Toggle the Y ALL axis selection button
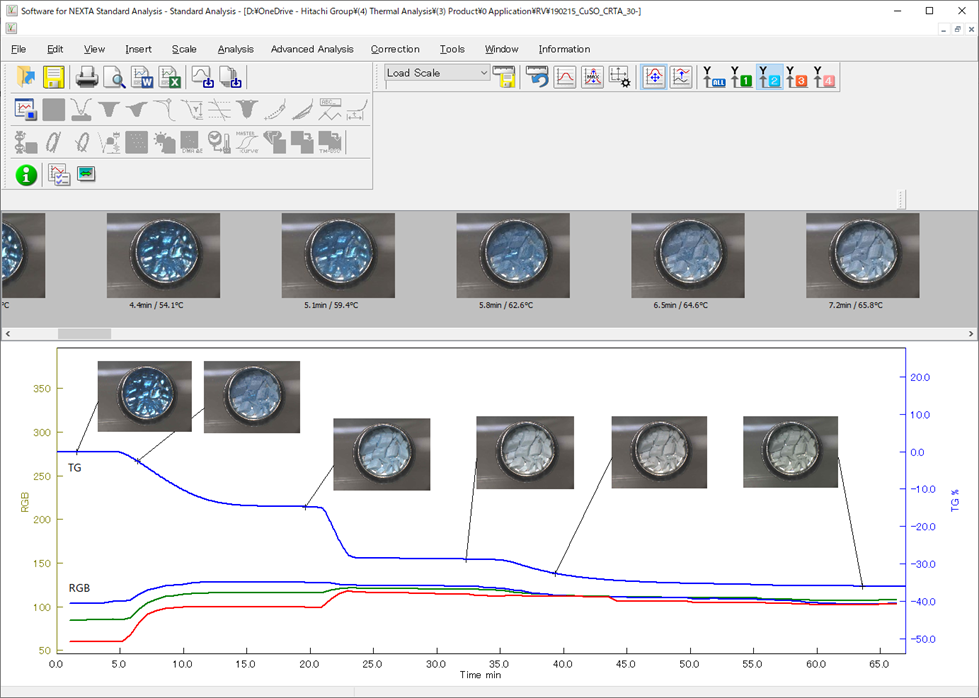The width and height of the screenshot is (979, 698). tap(714, 77)
